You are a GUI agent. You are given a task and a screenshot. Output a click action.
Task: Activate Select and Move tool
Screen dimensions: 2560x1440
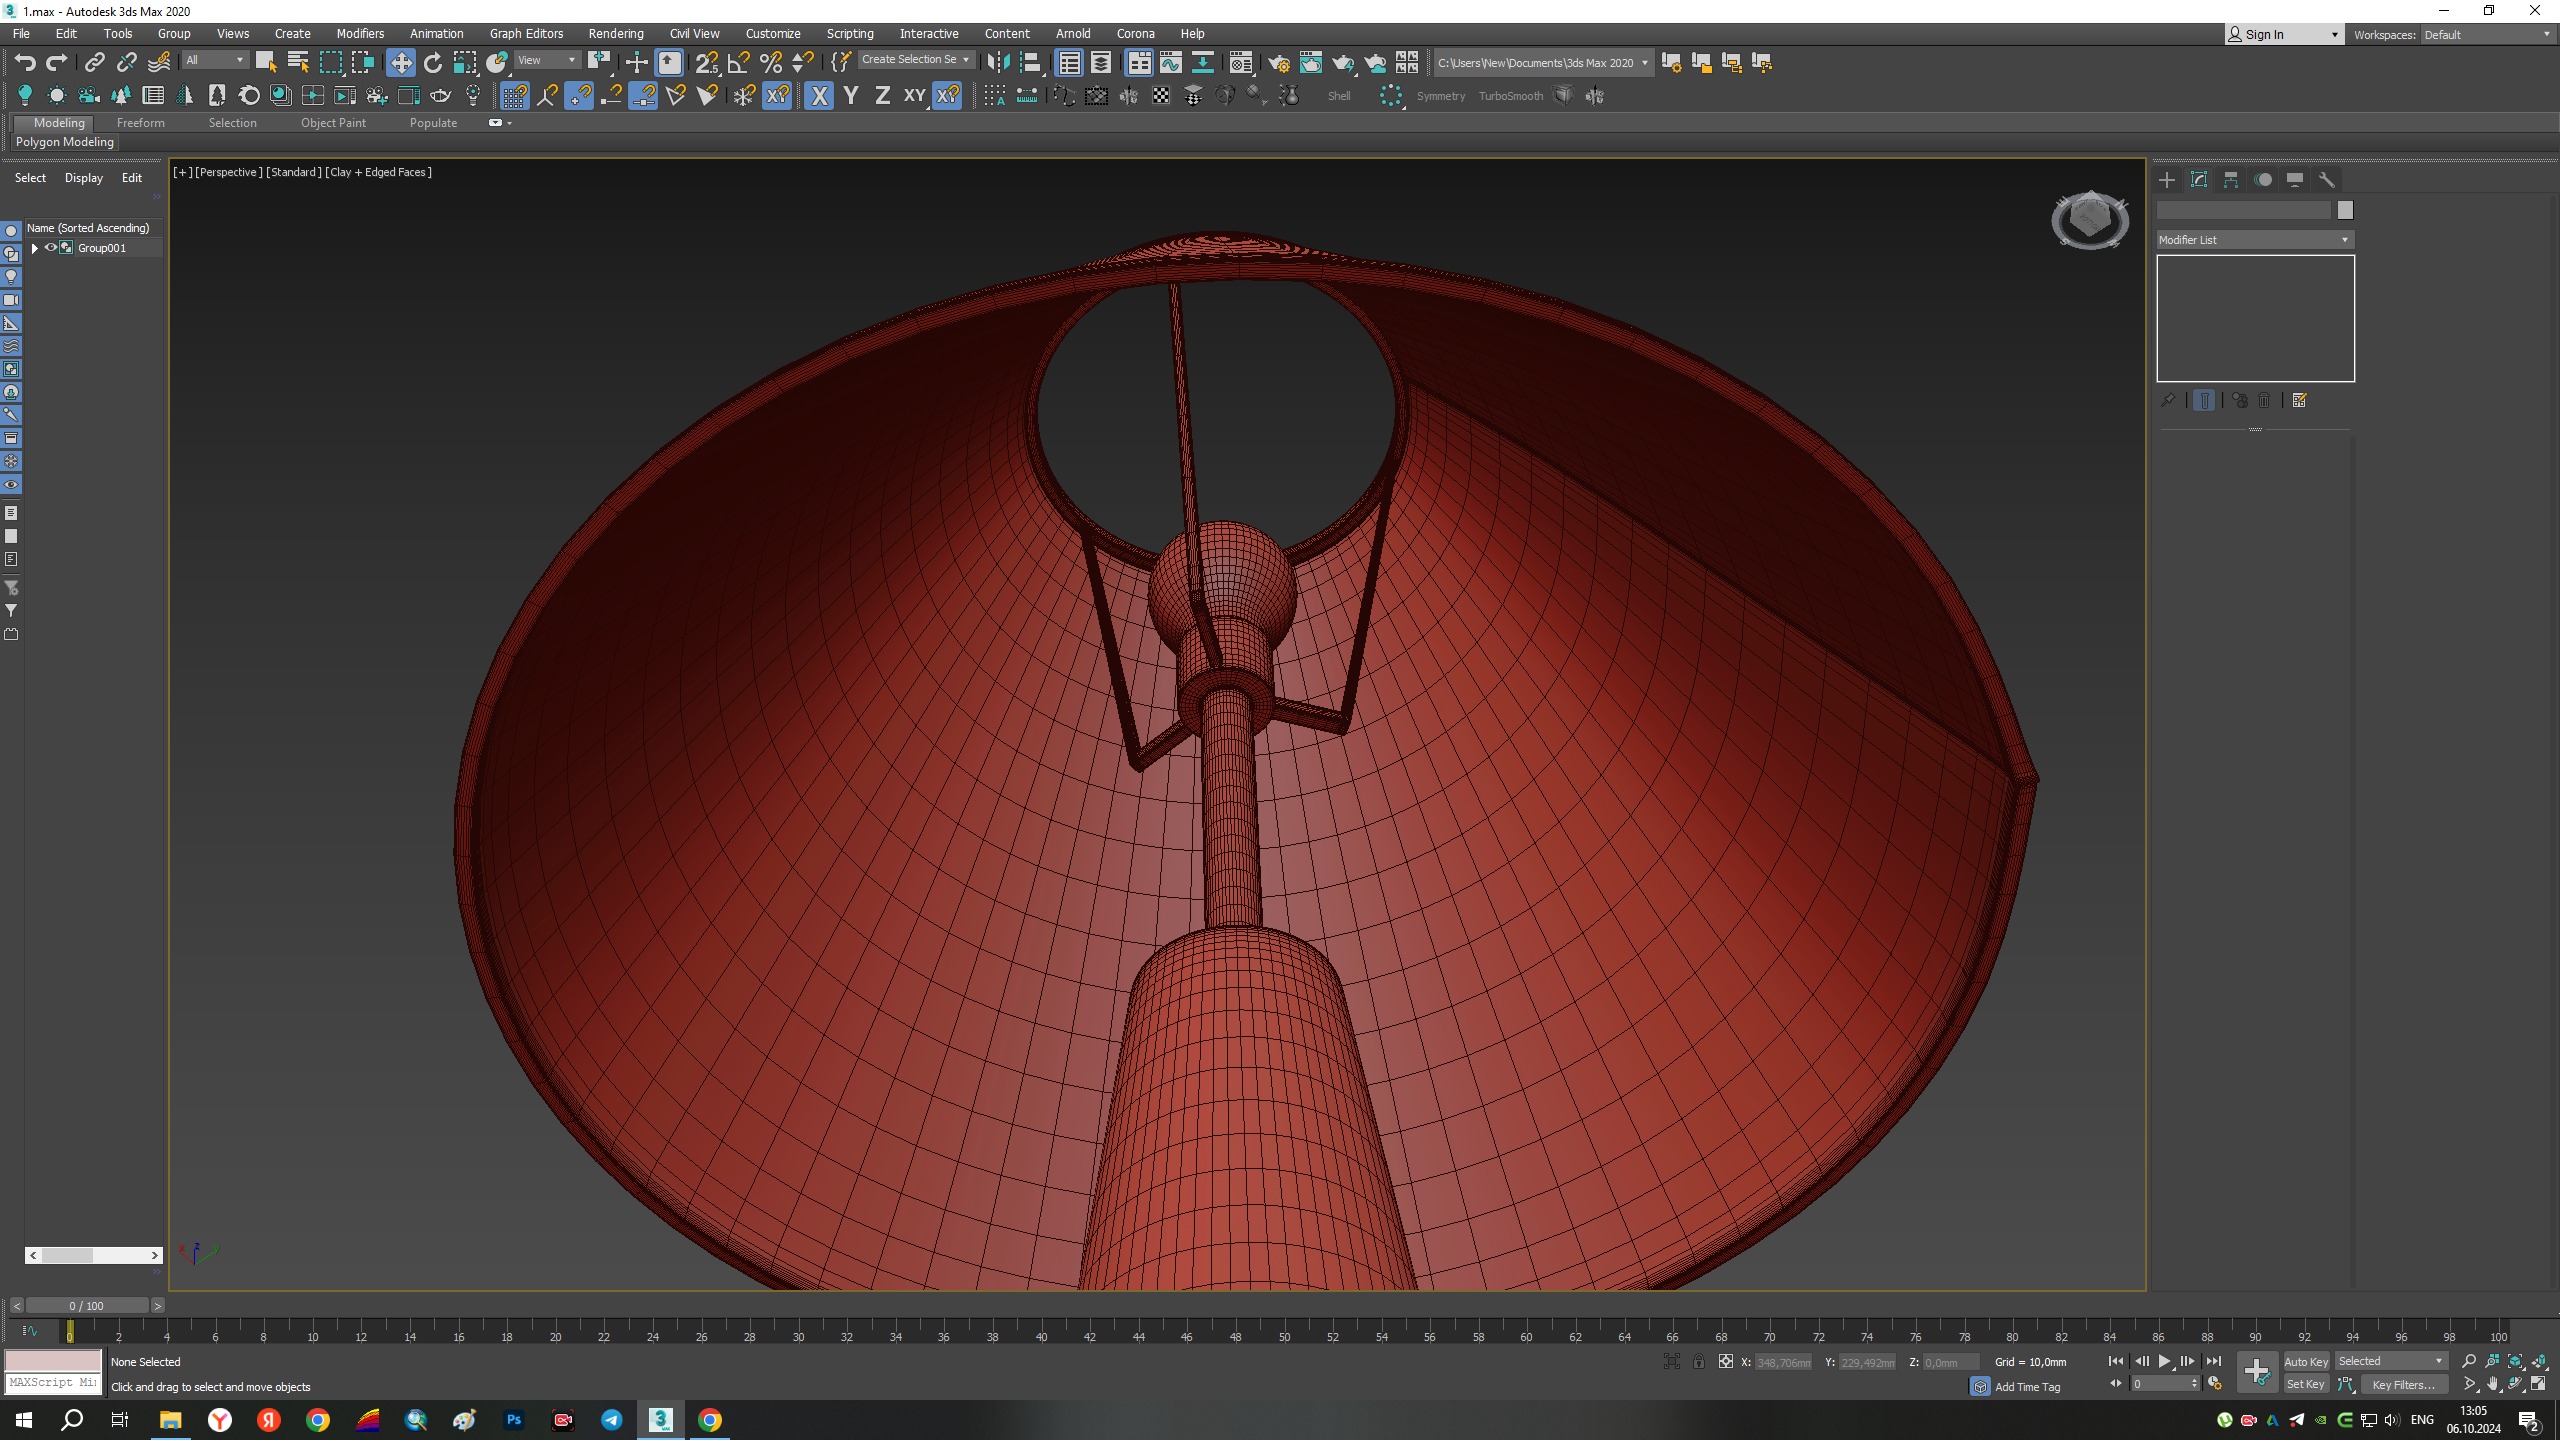coord(401,63)
